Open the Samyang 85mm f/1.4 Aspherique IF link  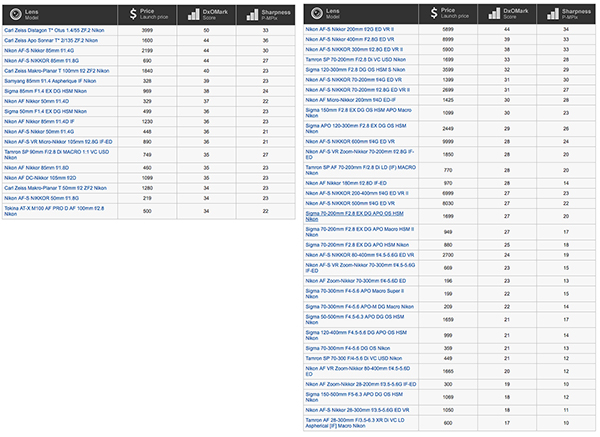[x=50, y=81]
